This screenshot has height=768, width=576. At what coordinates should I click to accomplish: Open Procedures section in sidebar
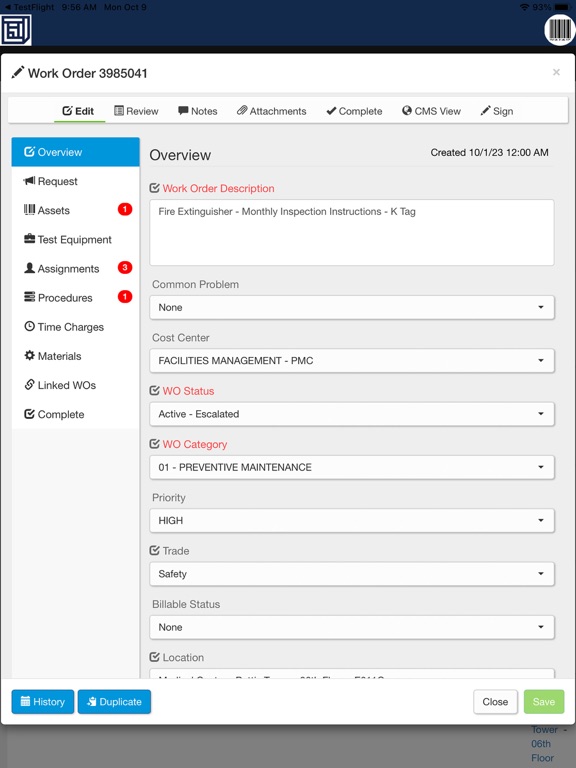coord(75,298)
